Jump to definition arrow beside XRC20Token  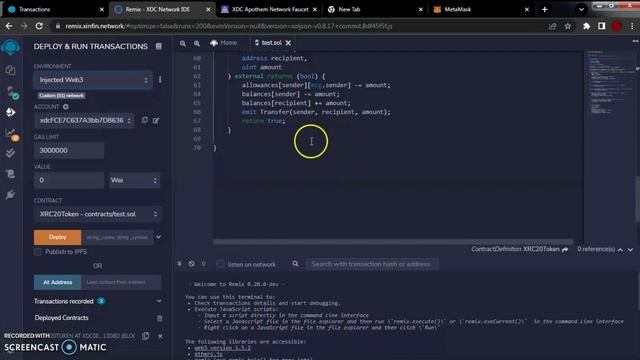click(x=565, y=249)
